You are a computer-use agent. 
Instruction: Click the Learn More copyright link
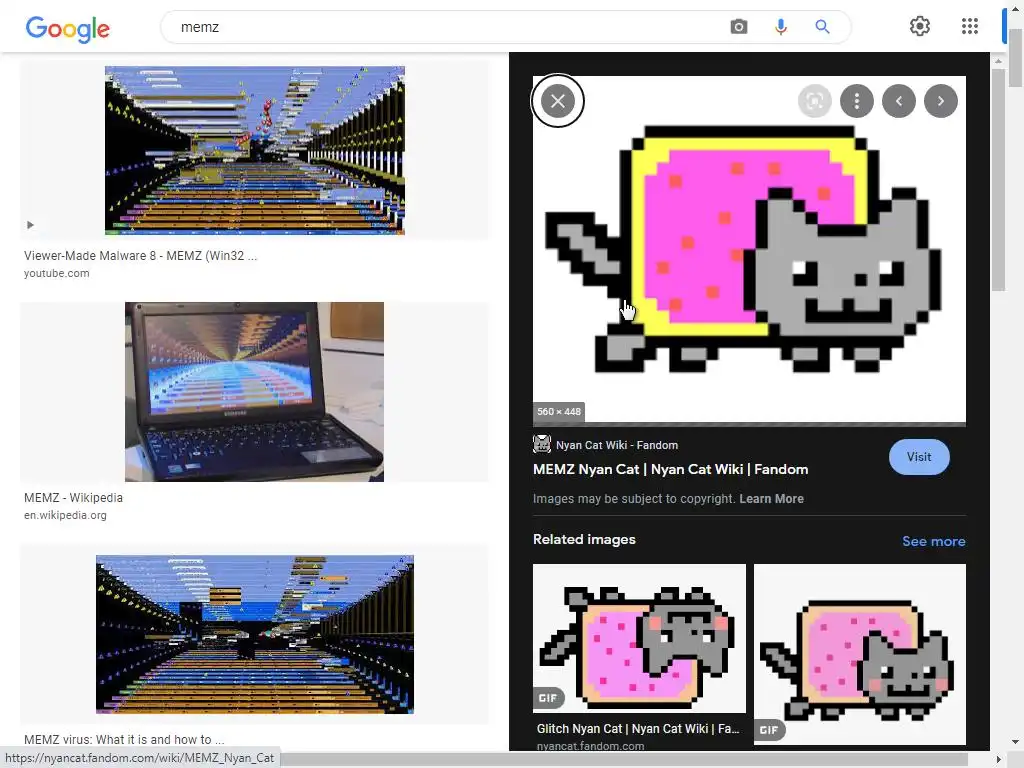[x=771, y=499]
